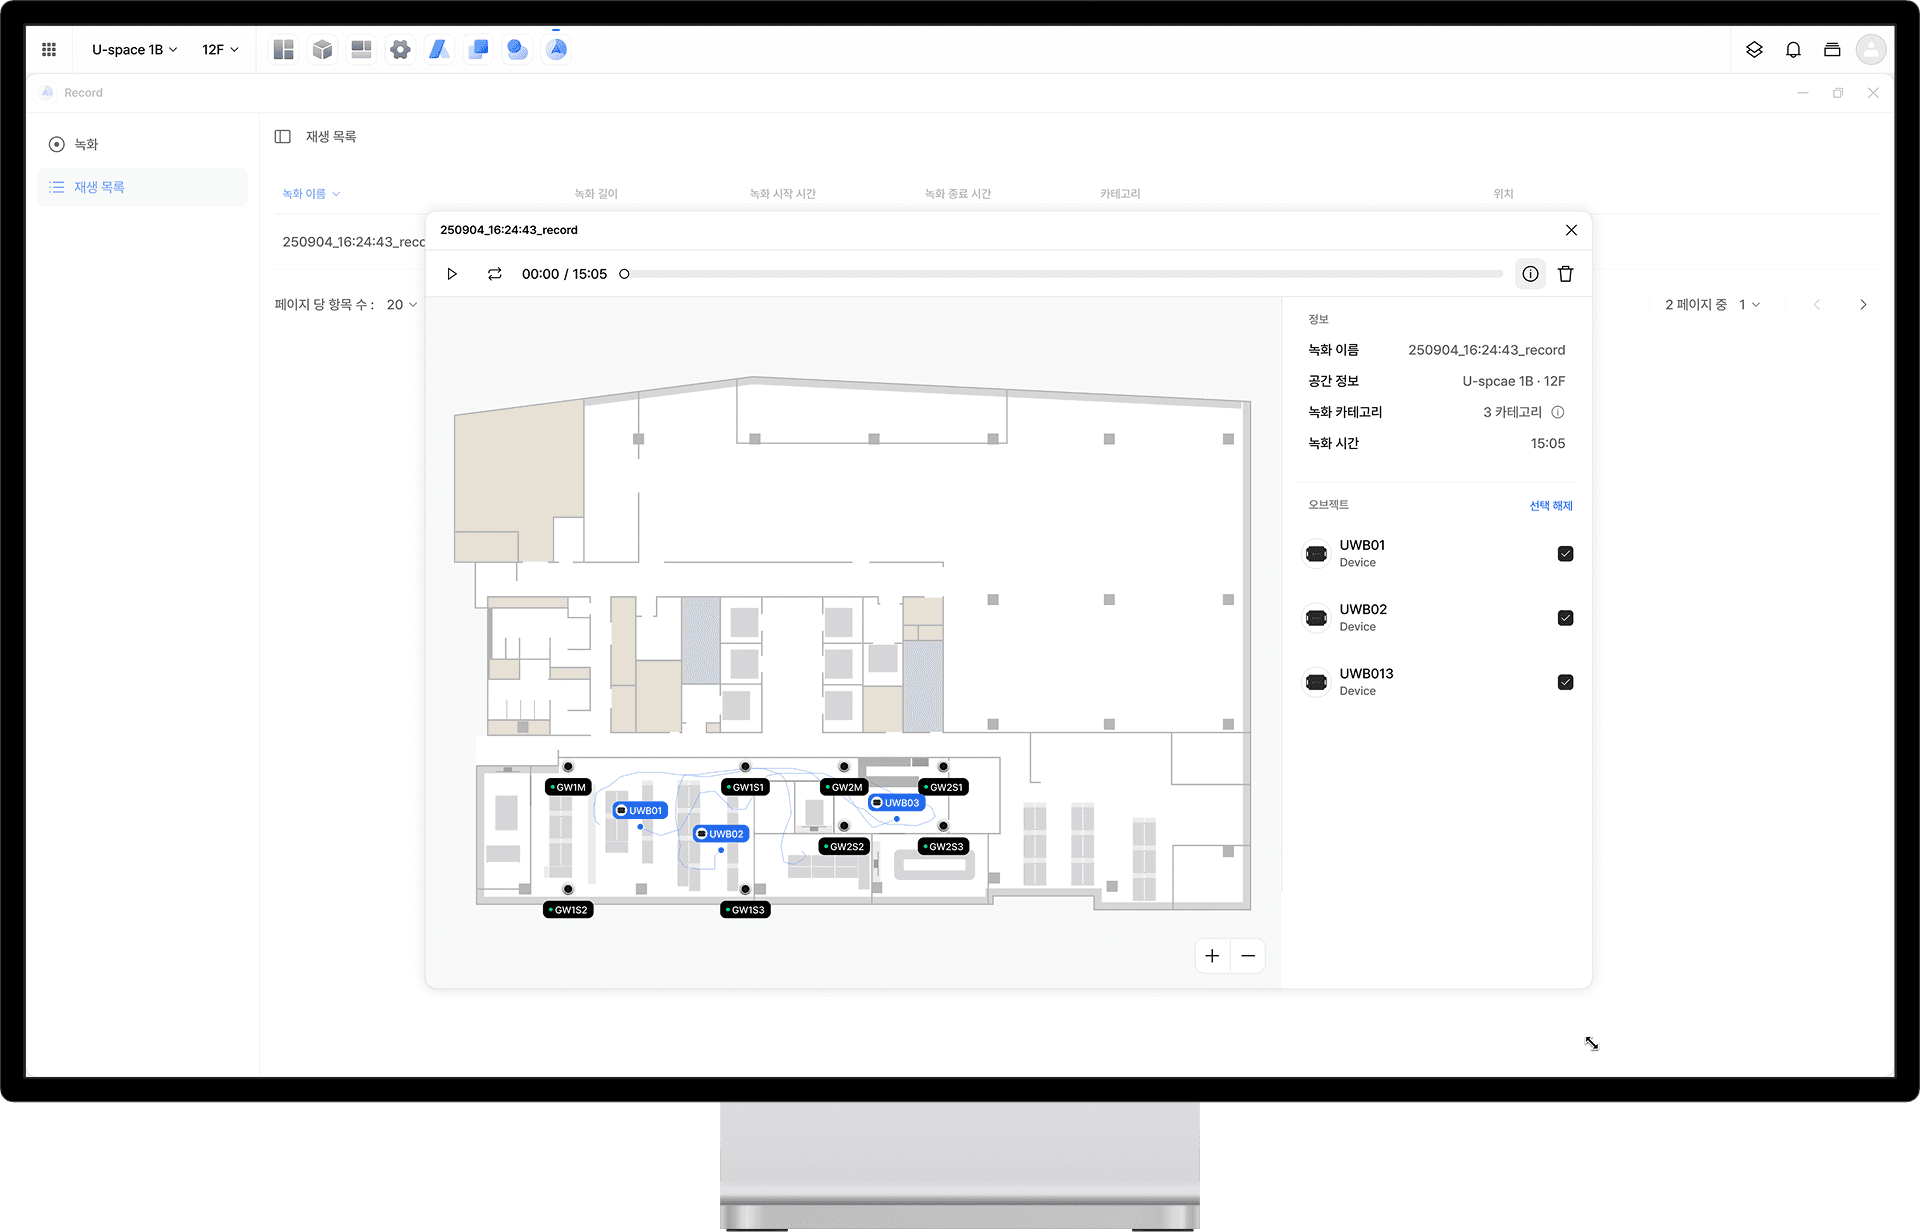Uncheck the UWB02 device checkbox
Viewport: 1920px width, 1232px height.
pyautogui.click(x=1565, y=618)
